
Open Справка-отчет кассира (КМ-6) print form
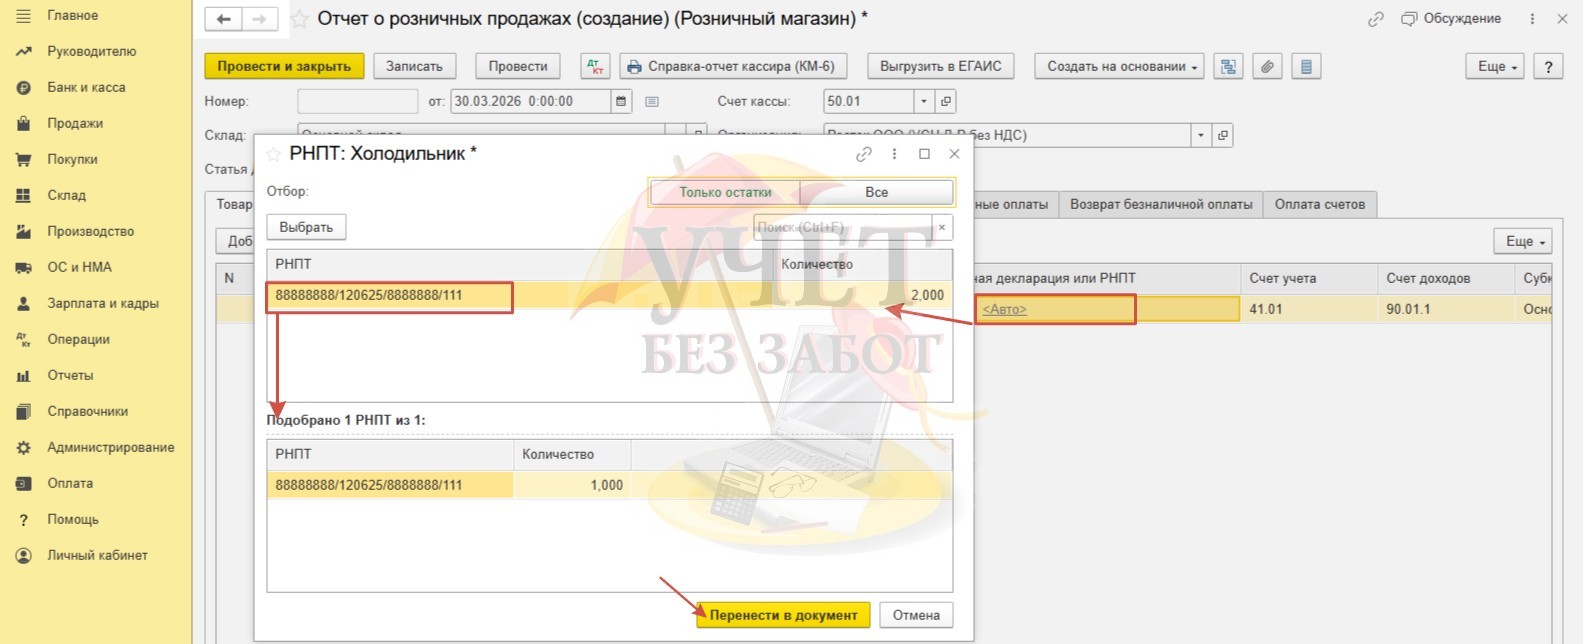pyautogui.click(x=733, y=66)
